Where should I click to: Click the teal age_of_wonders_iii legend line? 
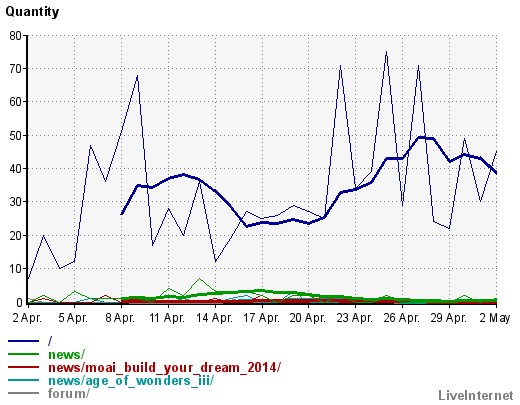coord(23,380)
